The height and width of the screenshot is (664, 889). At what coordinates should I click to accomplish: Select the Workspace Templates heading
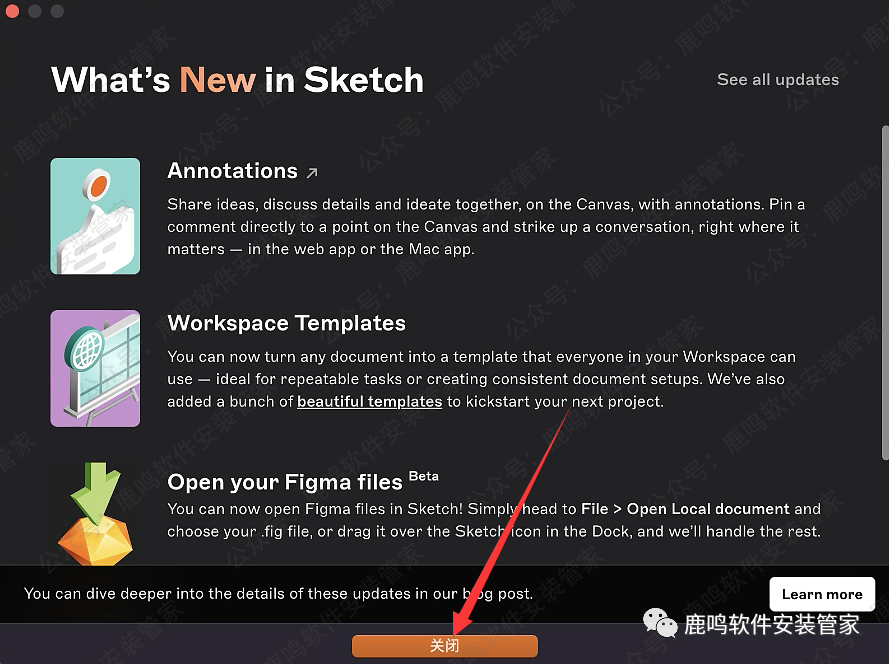click(x=286, y=323)
